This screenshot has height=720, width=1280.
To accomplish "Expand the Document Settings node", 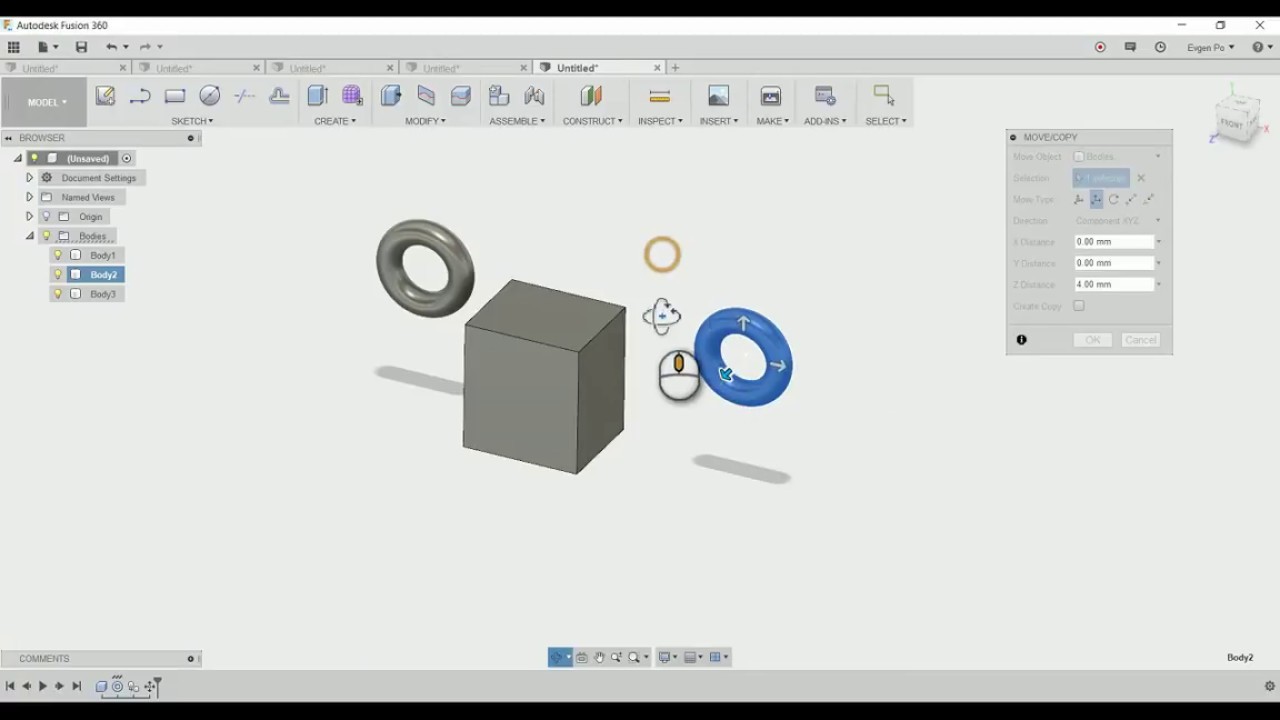I will point(29,177).
